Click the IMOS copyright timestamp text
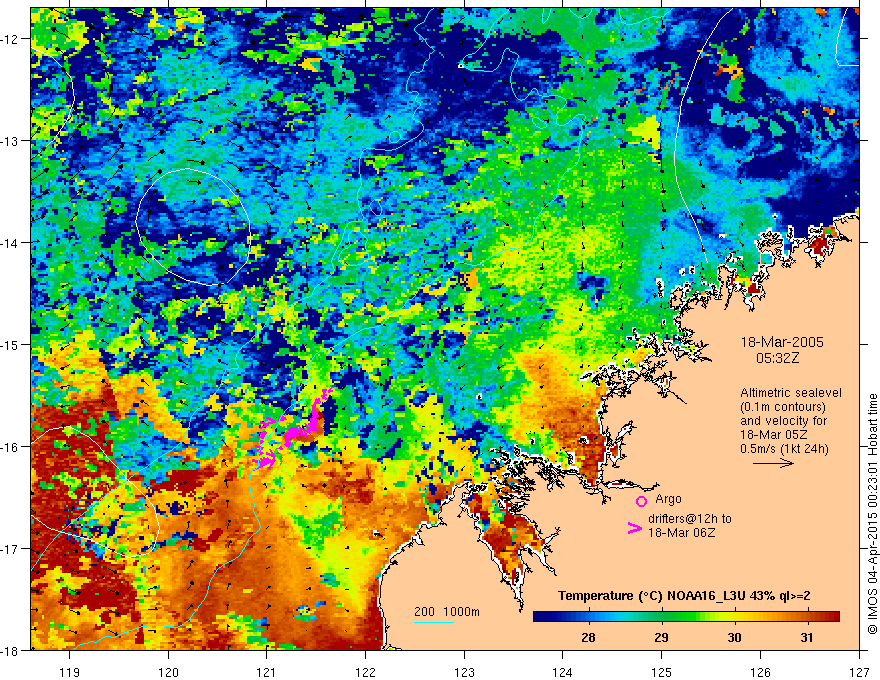Viewport: 880px width, 680px height. click(x=872, y=514)
